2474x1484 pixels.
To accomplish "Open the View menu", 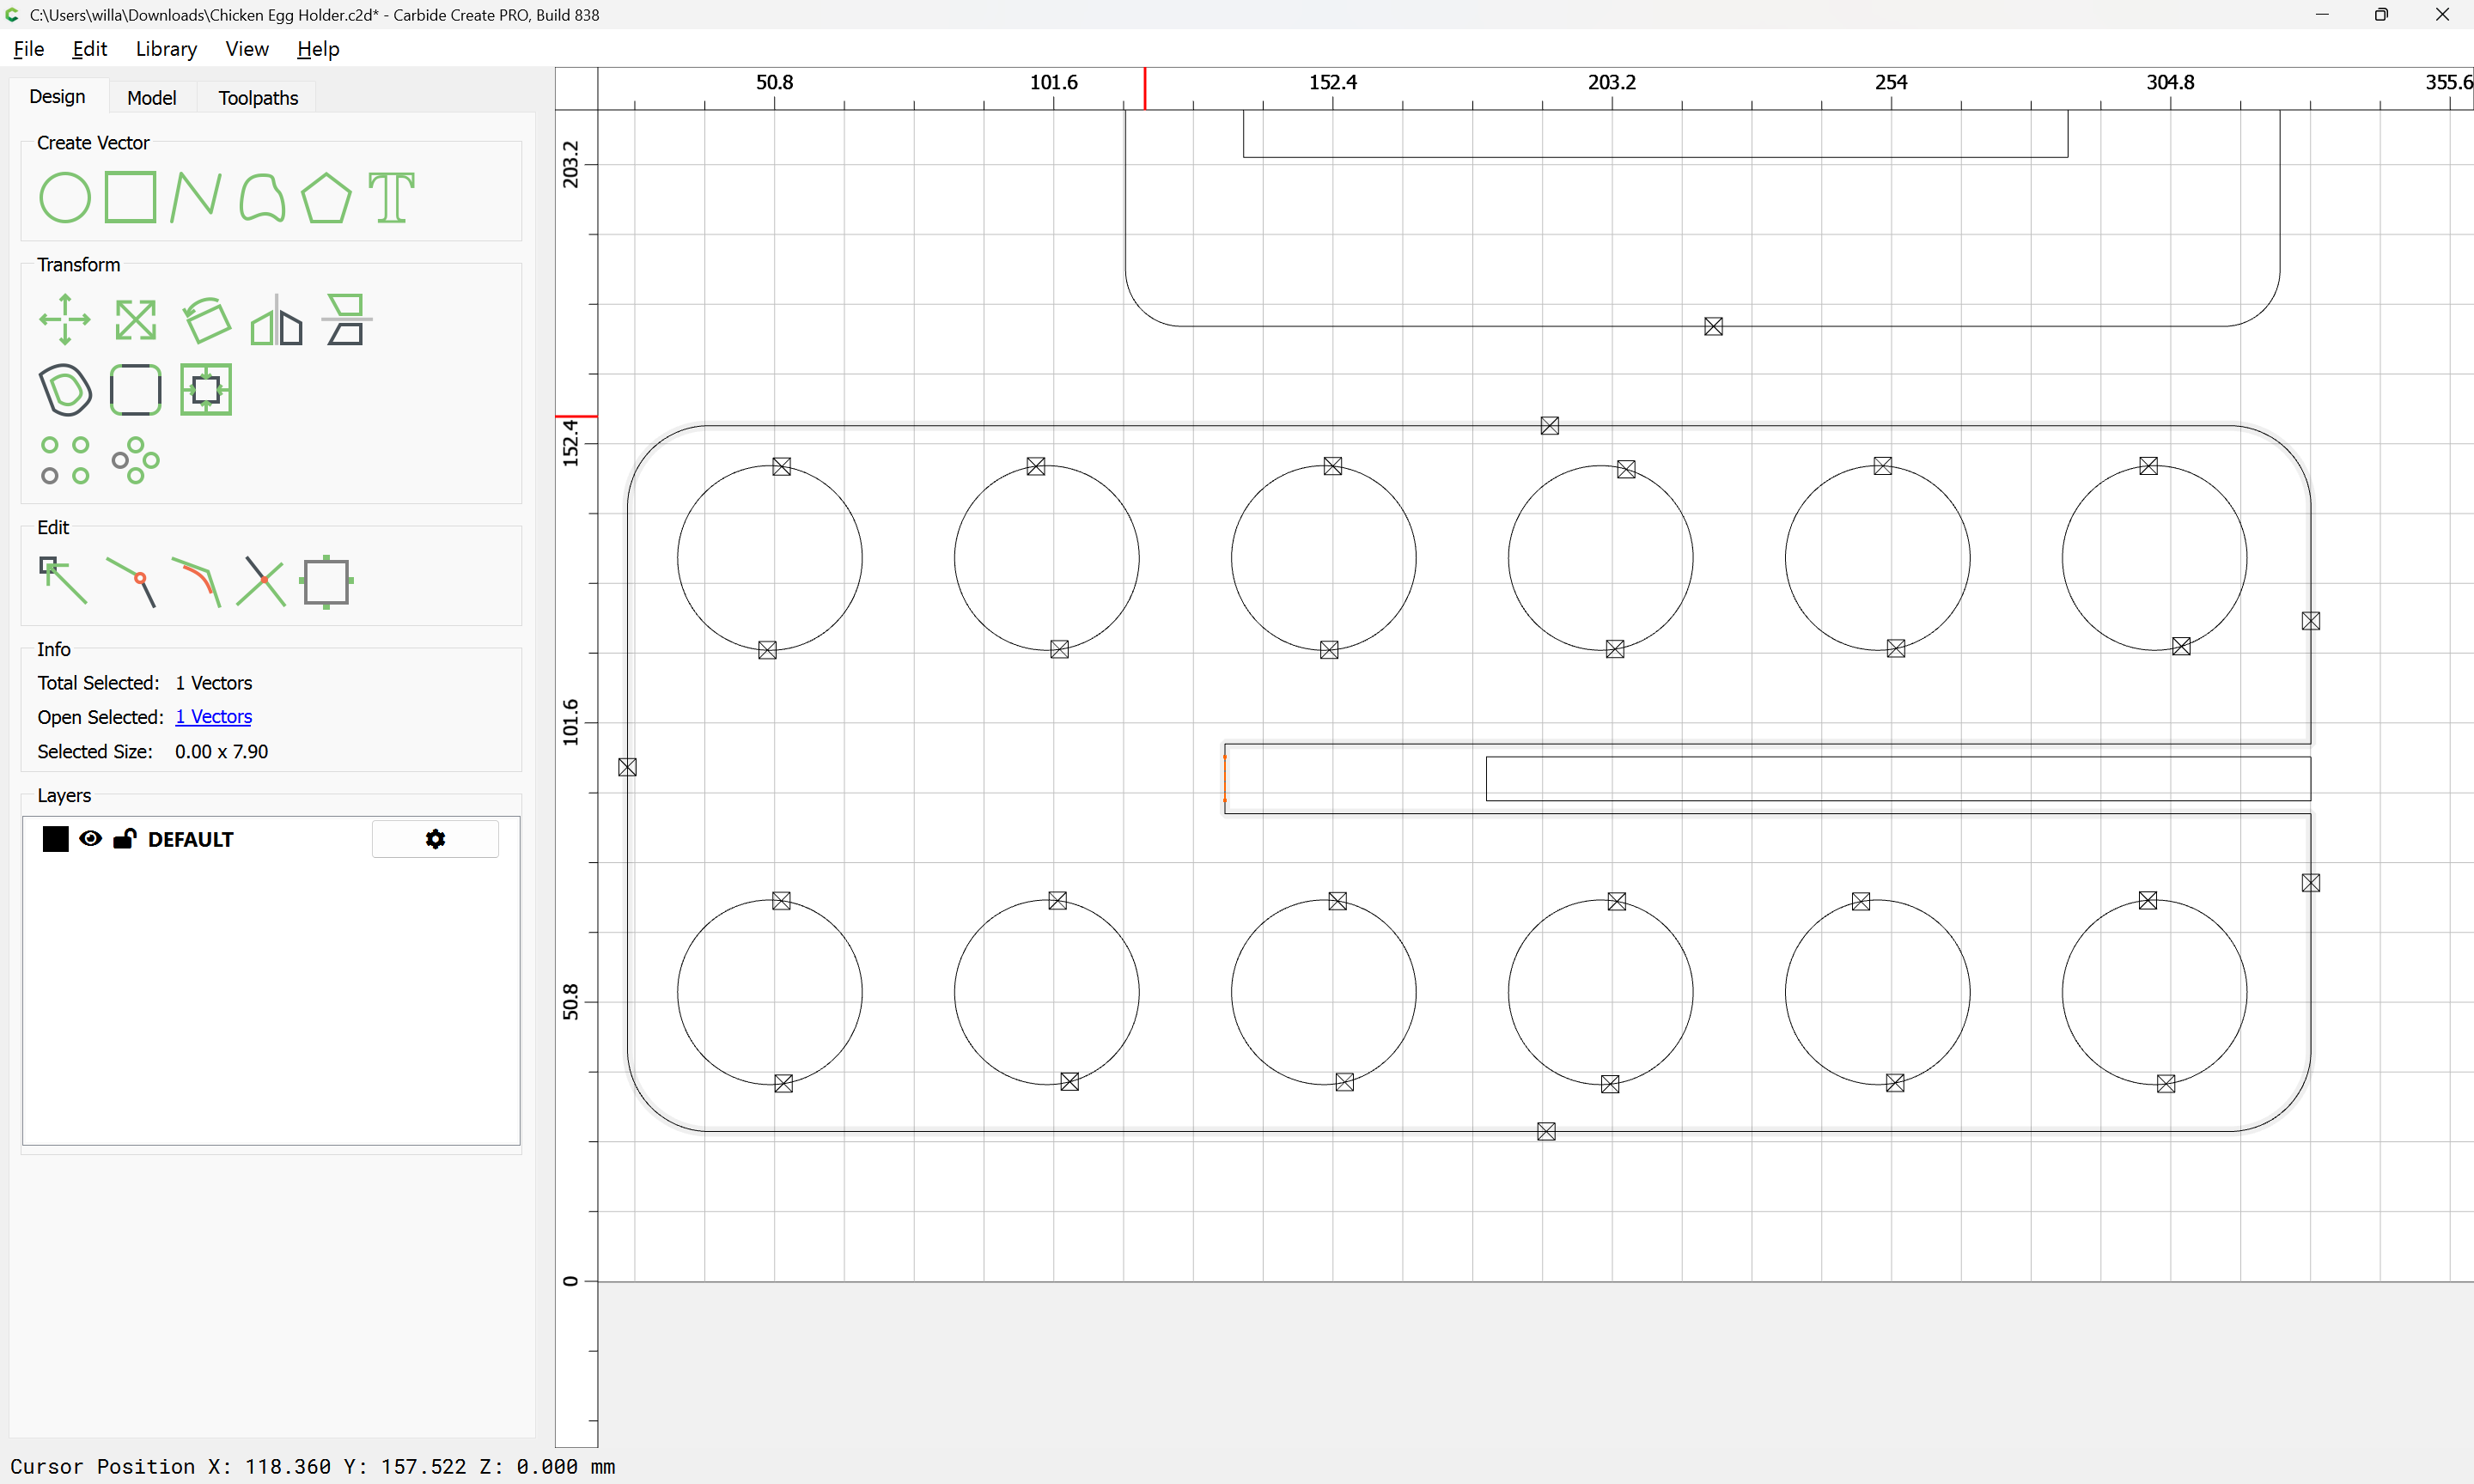I will coord(246,49).
